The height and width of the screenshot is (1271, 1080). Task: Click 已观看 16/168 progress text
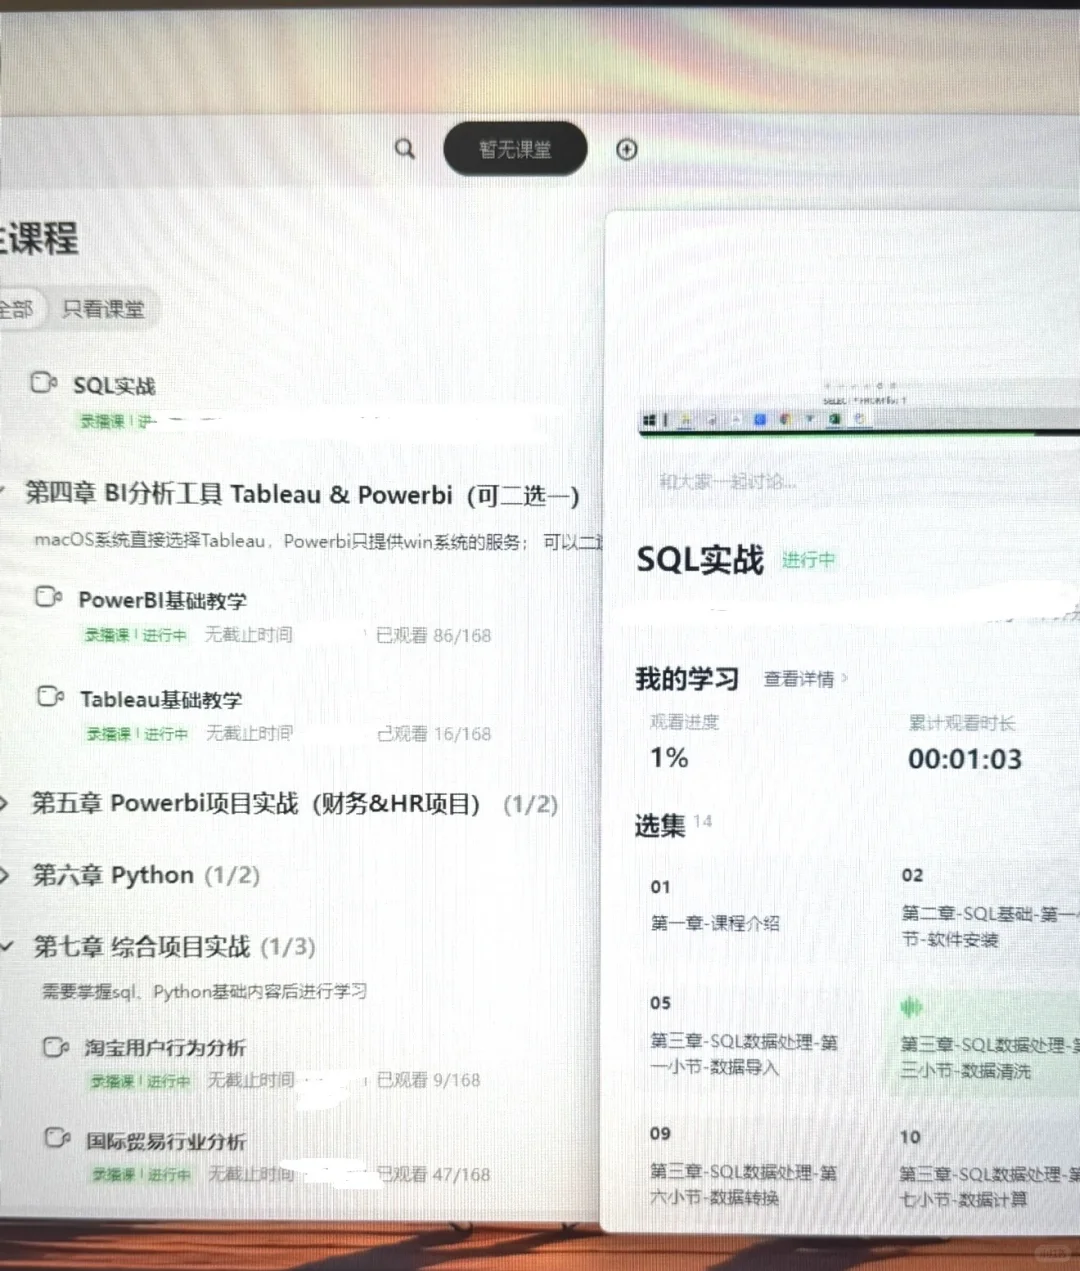pyautogui.click(x=434, y=734)
